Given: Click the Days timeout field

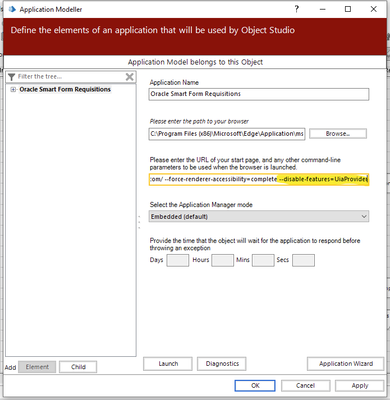Looking at the screenshot, I should tap(178, 260).
